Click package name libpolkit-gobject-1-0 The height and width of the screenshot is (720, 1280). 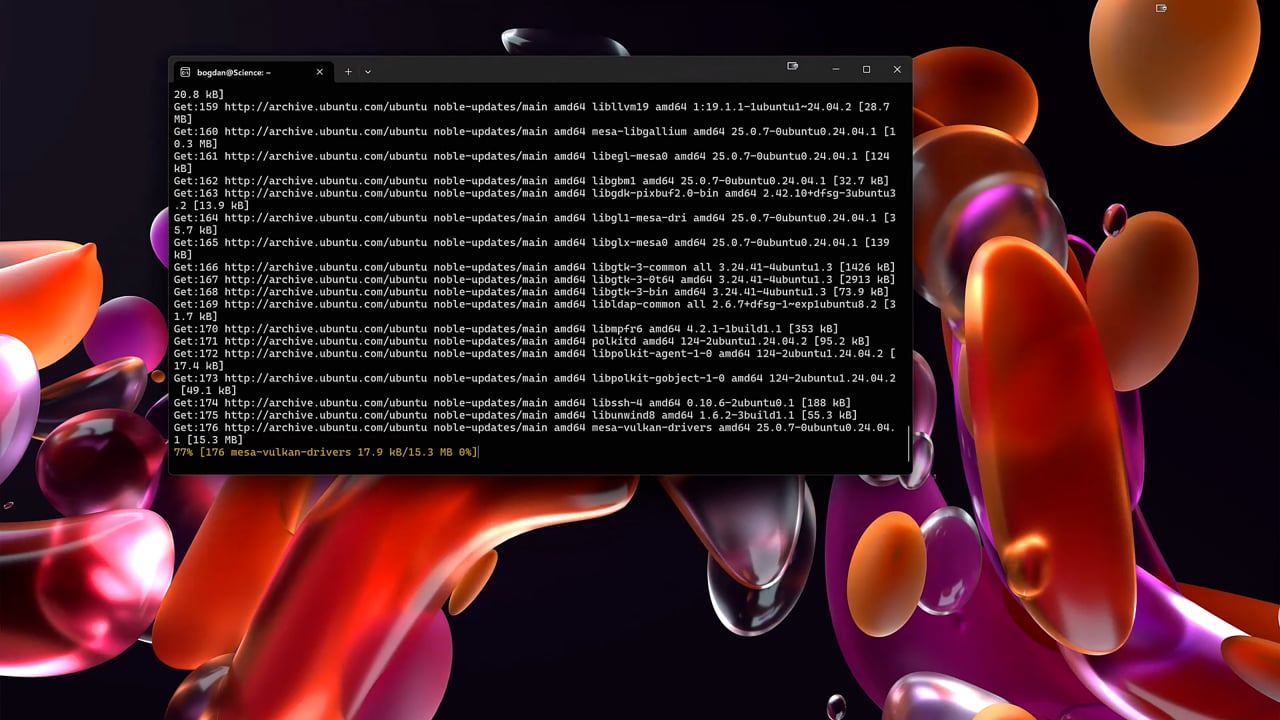click(x=658, y=378)
